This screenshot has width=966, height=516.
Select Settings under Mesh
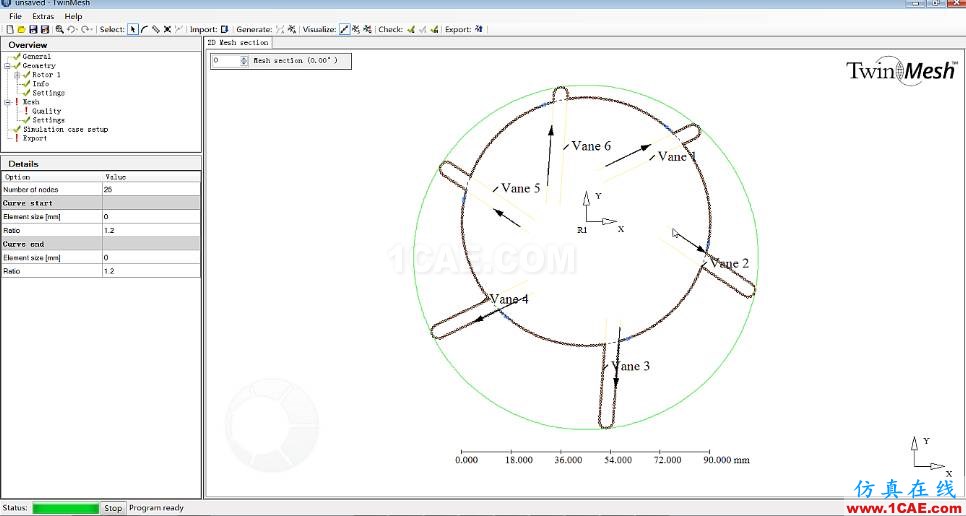[49, 120]
